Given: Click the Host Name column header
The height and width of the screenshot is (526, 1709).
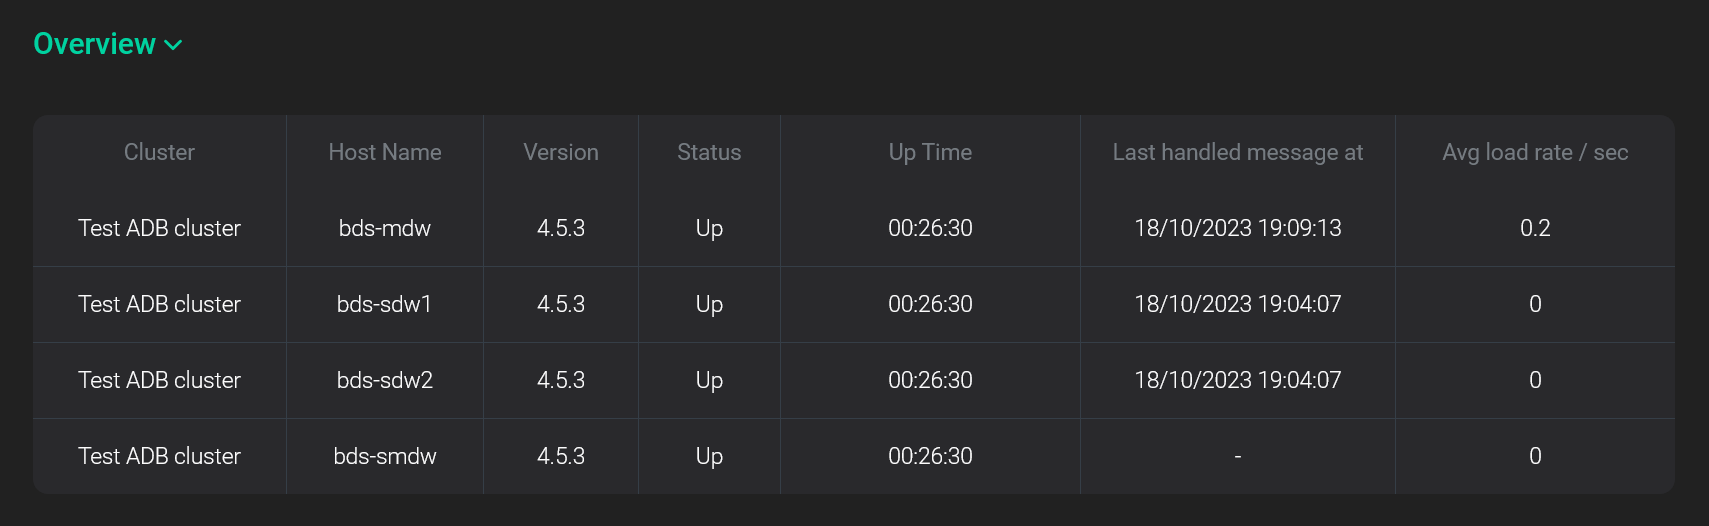Looking at the screenshot, I should point(385,152).
